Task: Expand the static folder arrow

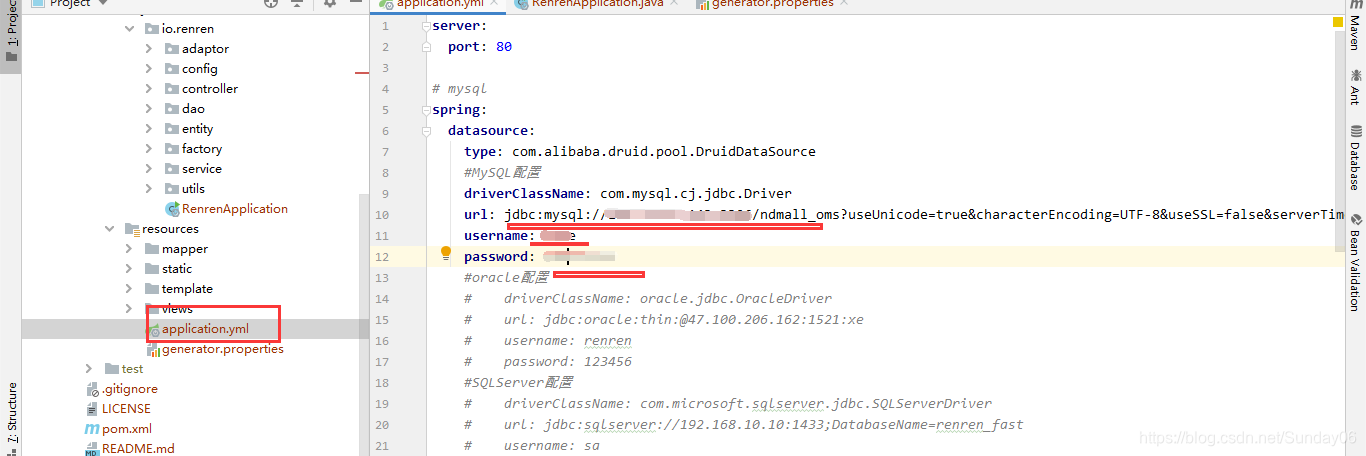Action: [129, 269]
